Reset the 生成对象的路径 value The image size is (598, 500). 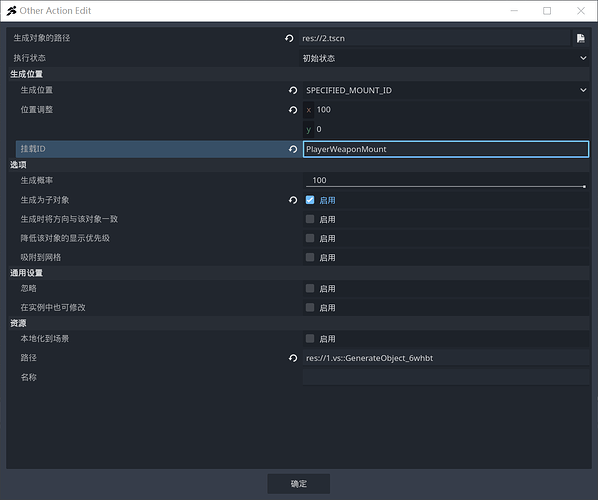[x=289, y=38]
